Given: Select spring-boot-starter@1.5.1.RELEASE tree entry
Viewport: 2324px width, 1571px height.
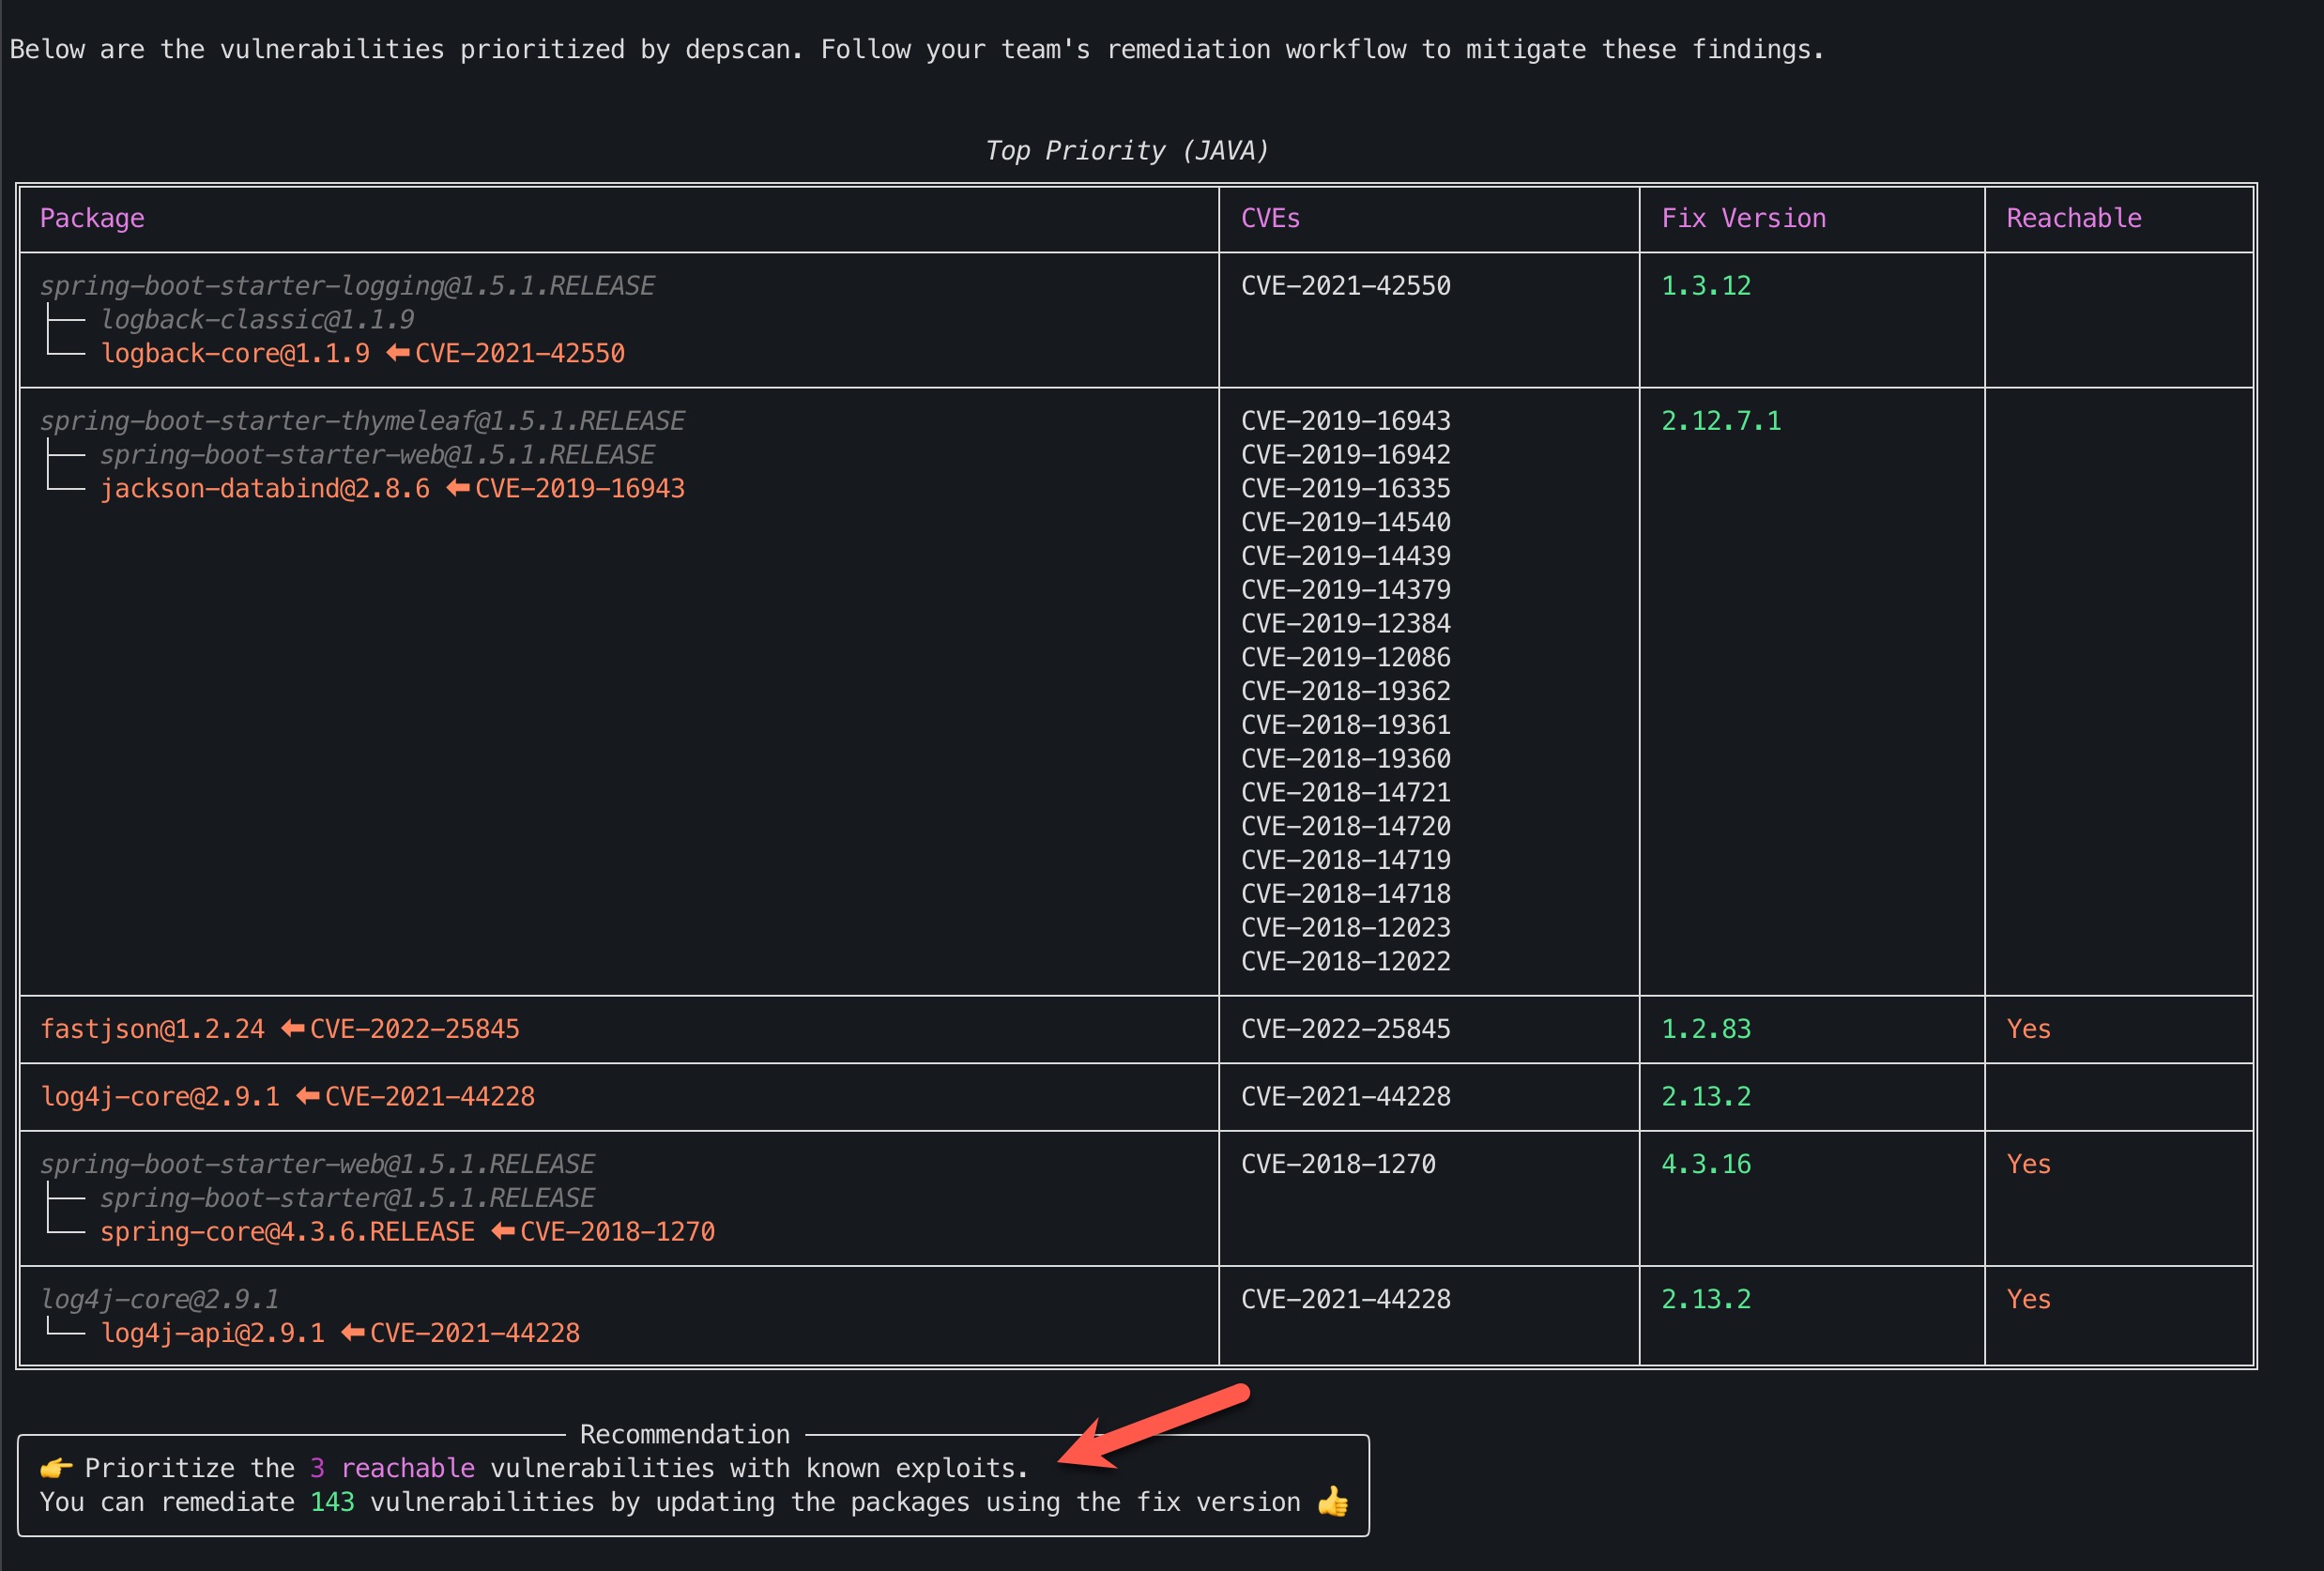Looking at the screenshot, I should (347, 1198).
